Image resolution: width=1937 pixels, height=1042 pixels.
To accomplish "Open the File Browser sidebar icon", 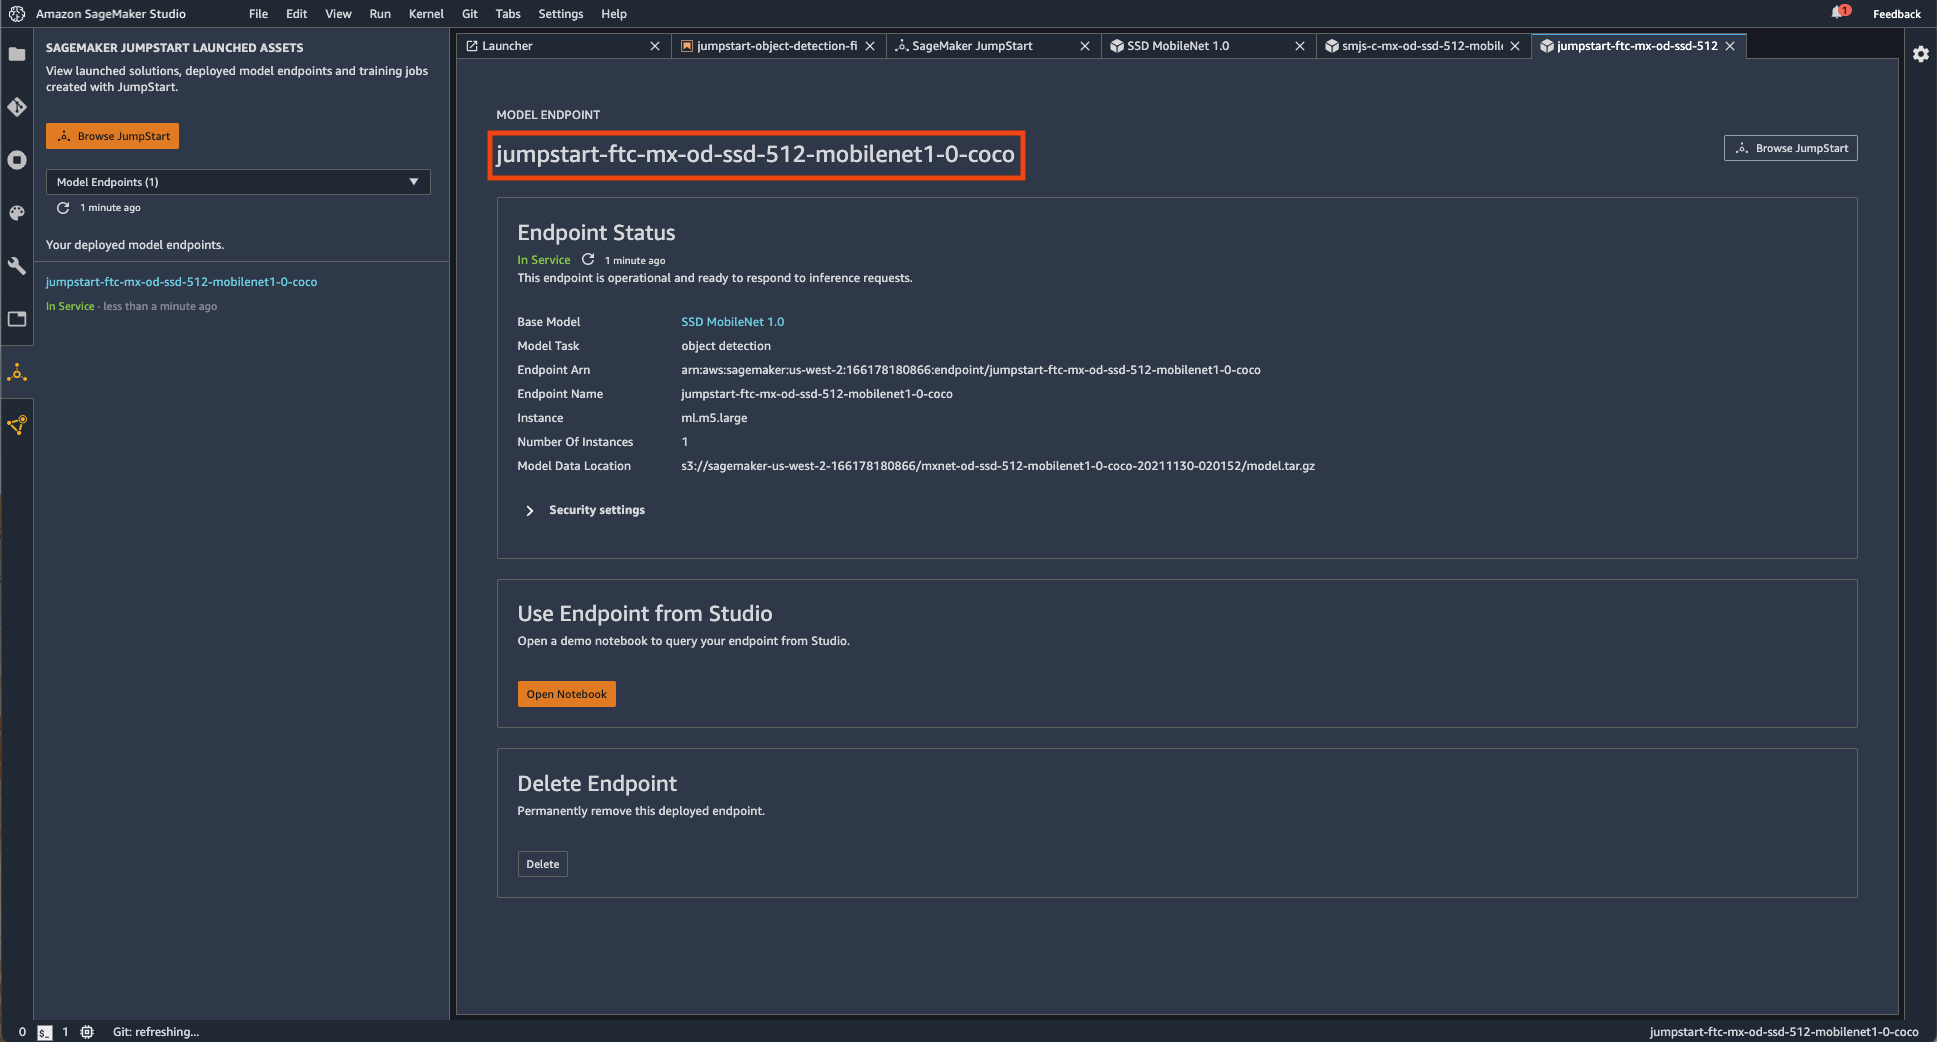I will (17, 54).
